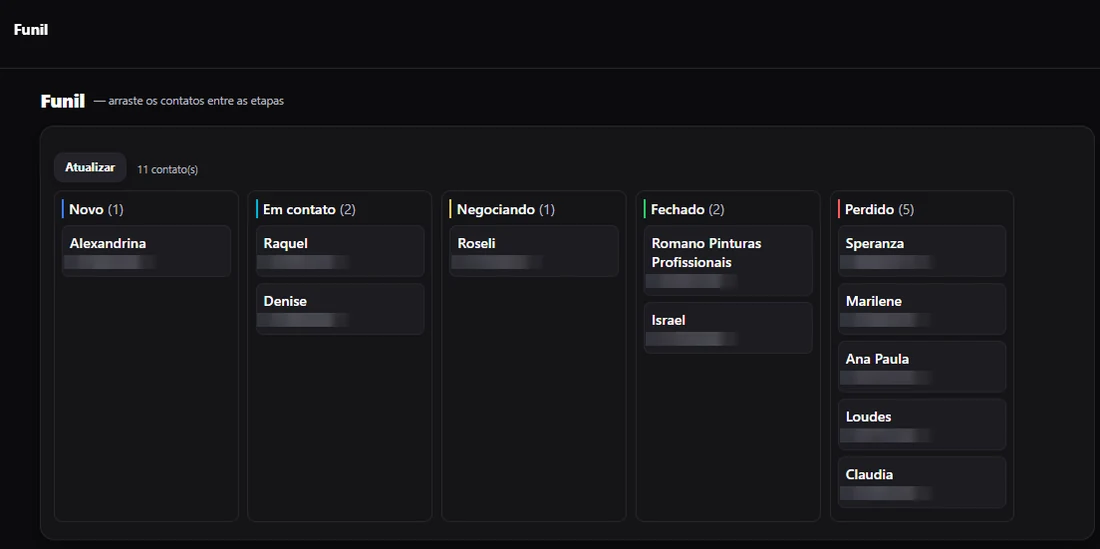Viewport: 1100px width, 549px height.
Task: Click the Atualizar button
Action: coord(90,168)
